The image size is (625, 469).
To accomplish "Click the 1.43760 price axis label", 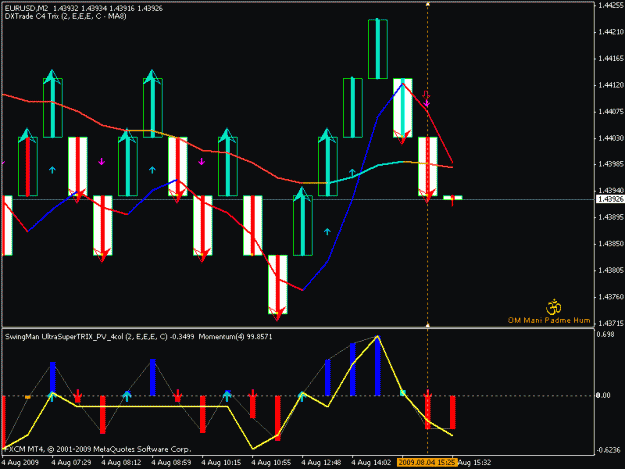I will click(x=611, y=297).
